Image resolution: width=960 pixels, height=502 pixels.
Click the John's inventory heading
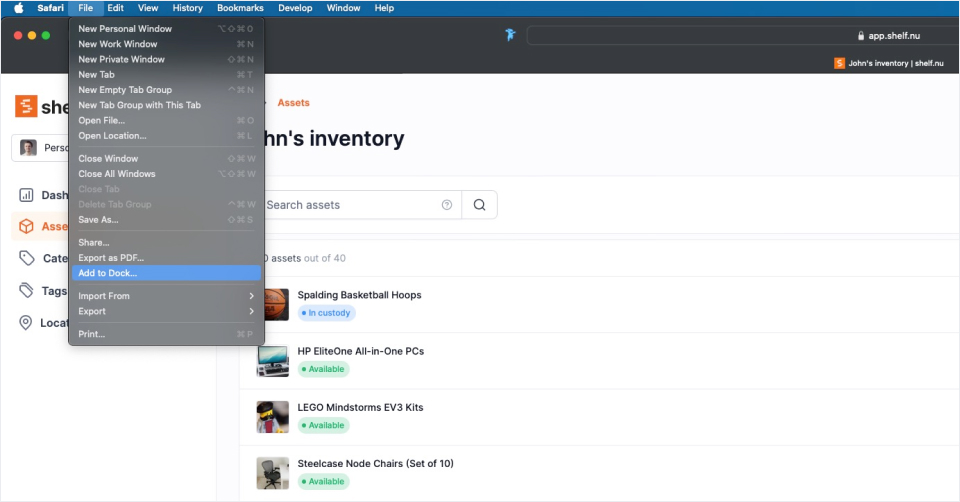(x=334, y=139)
